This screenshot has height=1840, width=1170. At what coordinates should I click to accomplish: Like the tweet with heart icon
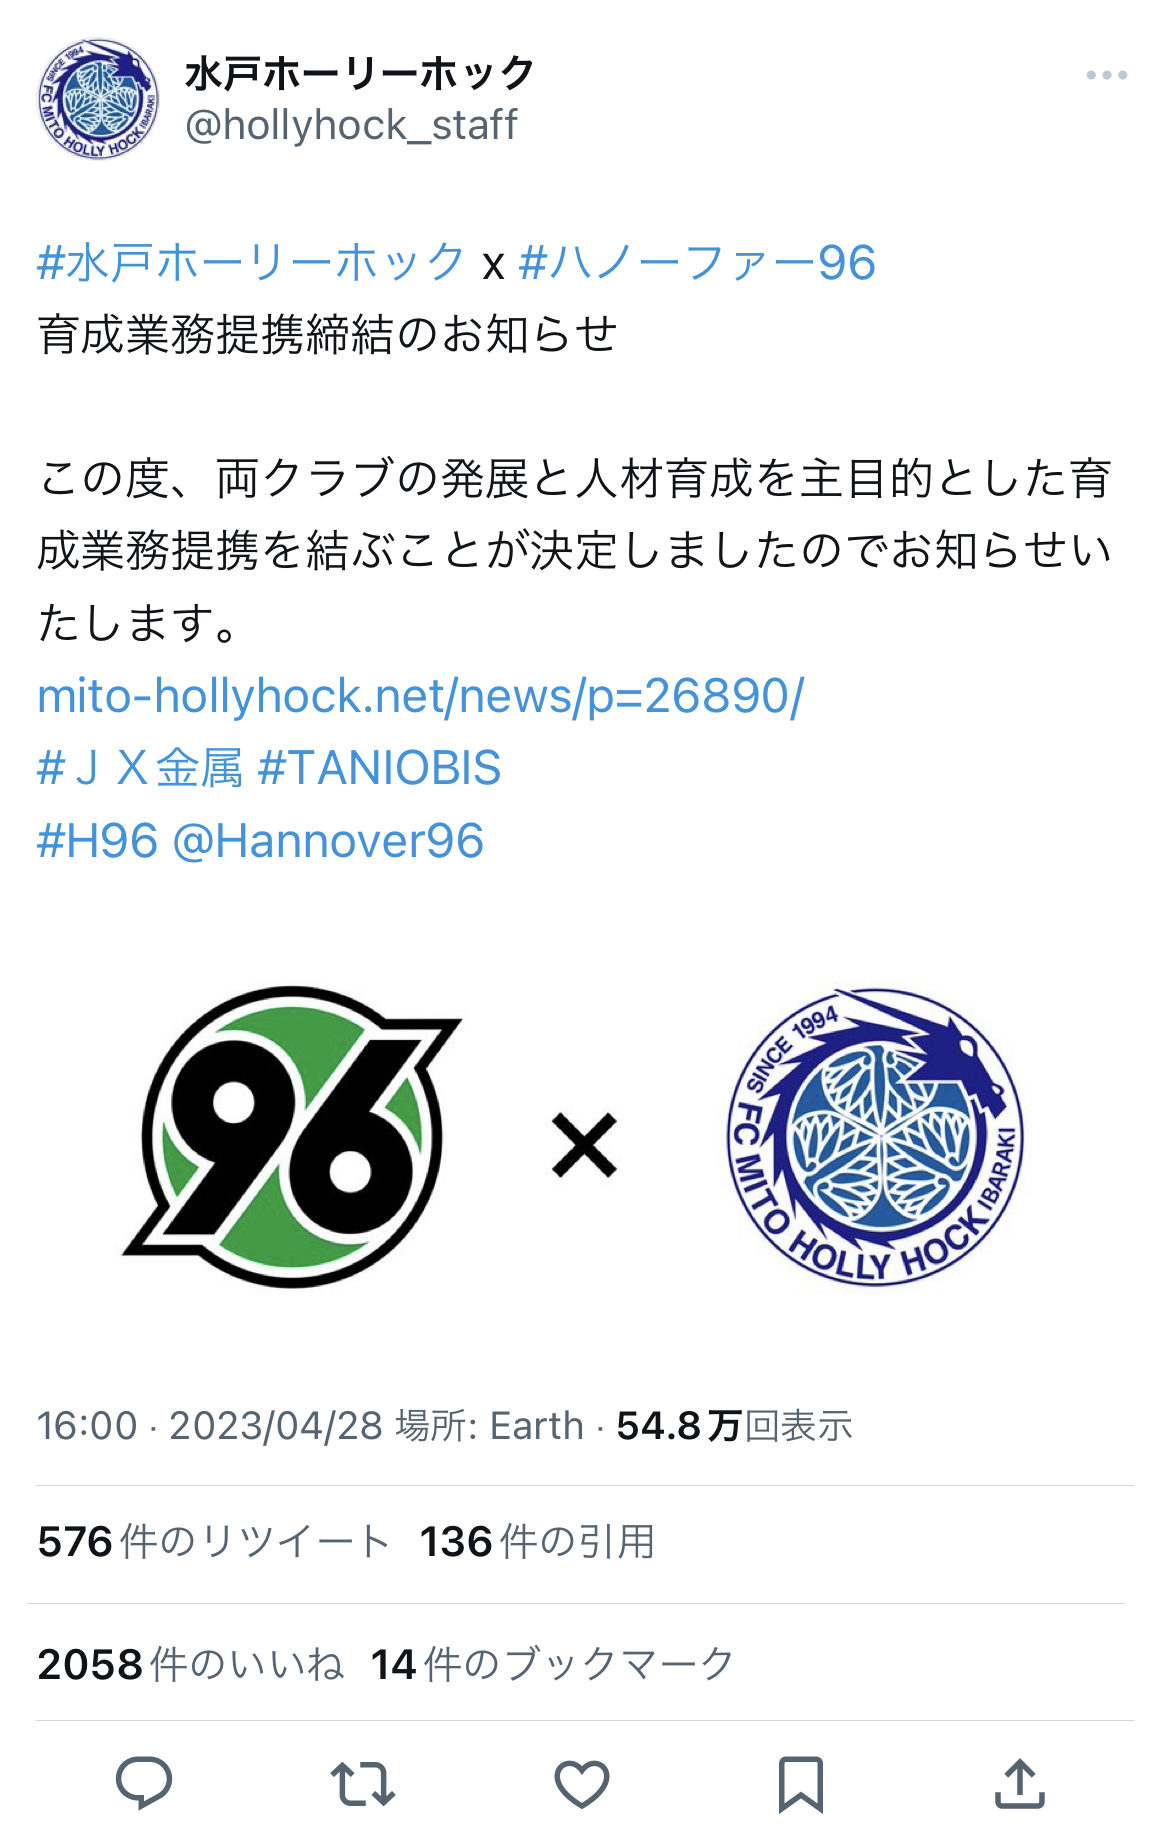point(582,1784)
